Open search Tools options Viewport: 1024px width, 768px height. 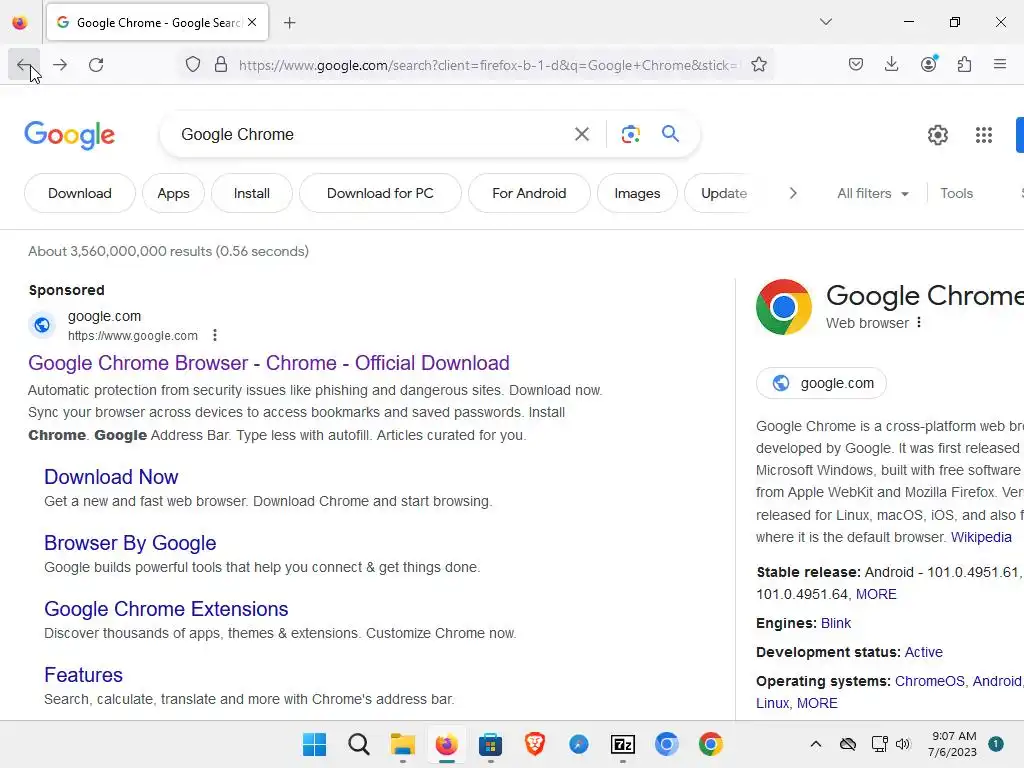click(956, 193)
